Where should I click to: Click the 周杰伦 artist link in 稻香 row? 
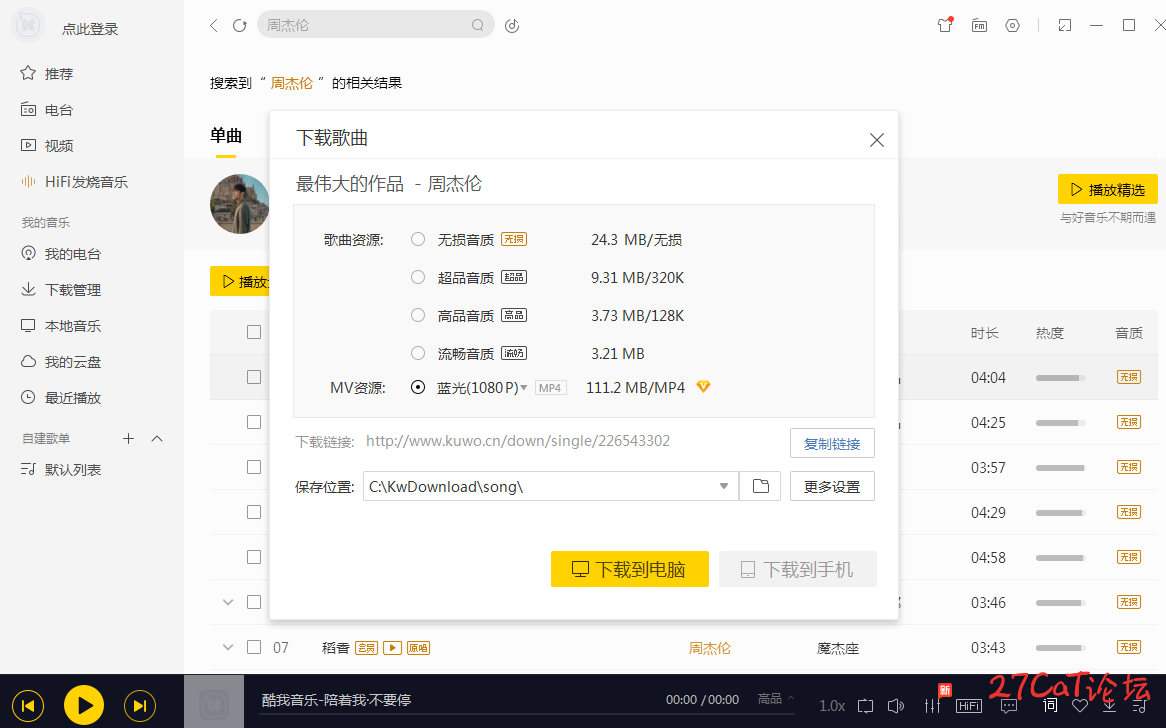tap(709, 648)
